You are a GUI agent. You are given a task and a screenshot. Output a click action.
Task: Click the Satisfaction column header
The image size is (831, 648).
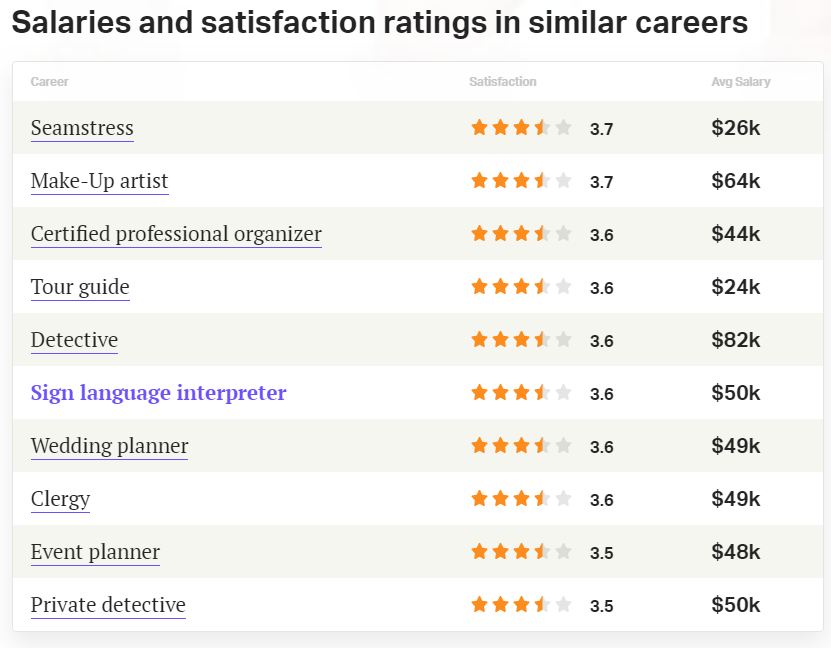coord(503,82)
